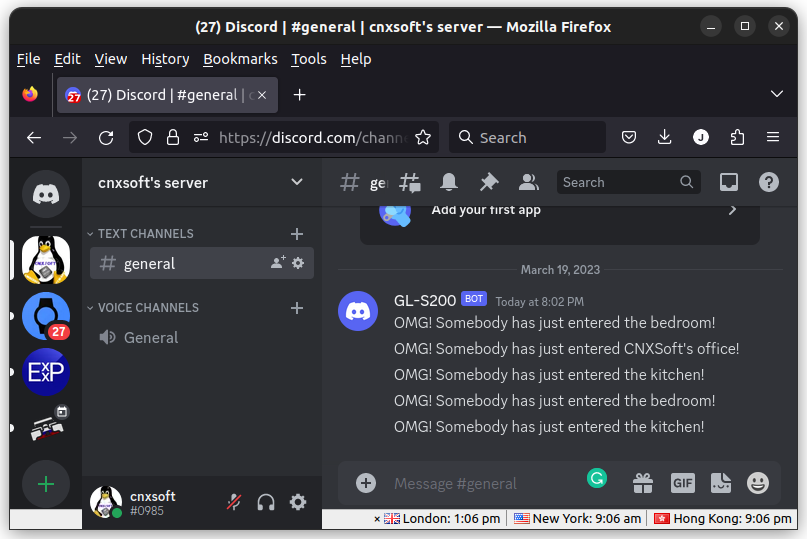Open Firefox account J icon
The image size is (807, 539).
pyautogui.click(x=700, y=137)
